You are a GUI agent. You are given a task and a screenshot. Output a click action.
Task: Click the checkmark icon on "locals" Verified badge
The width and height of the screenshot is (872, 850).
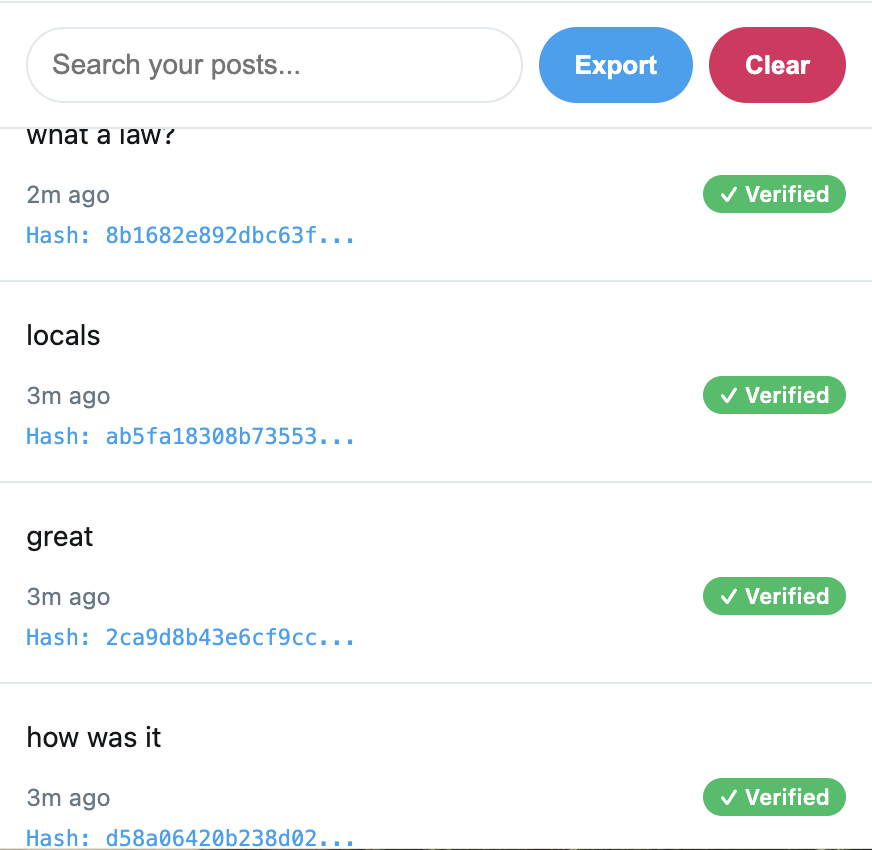point(729,395)
